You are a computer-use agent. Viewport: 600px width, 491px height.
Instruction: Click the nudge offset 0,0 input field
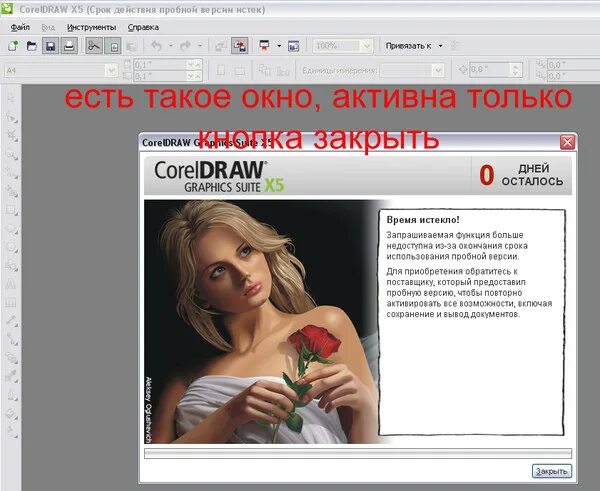490,70
